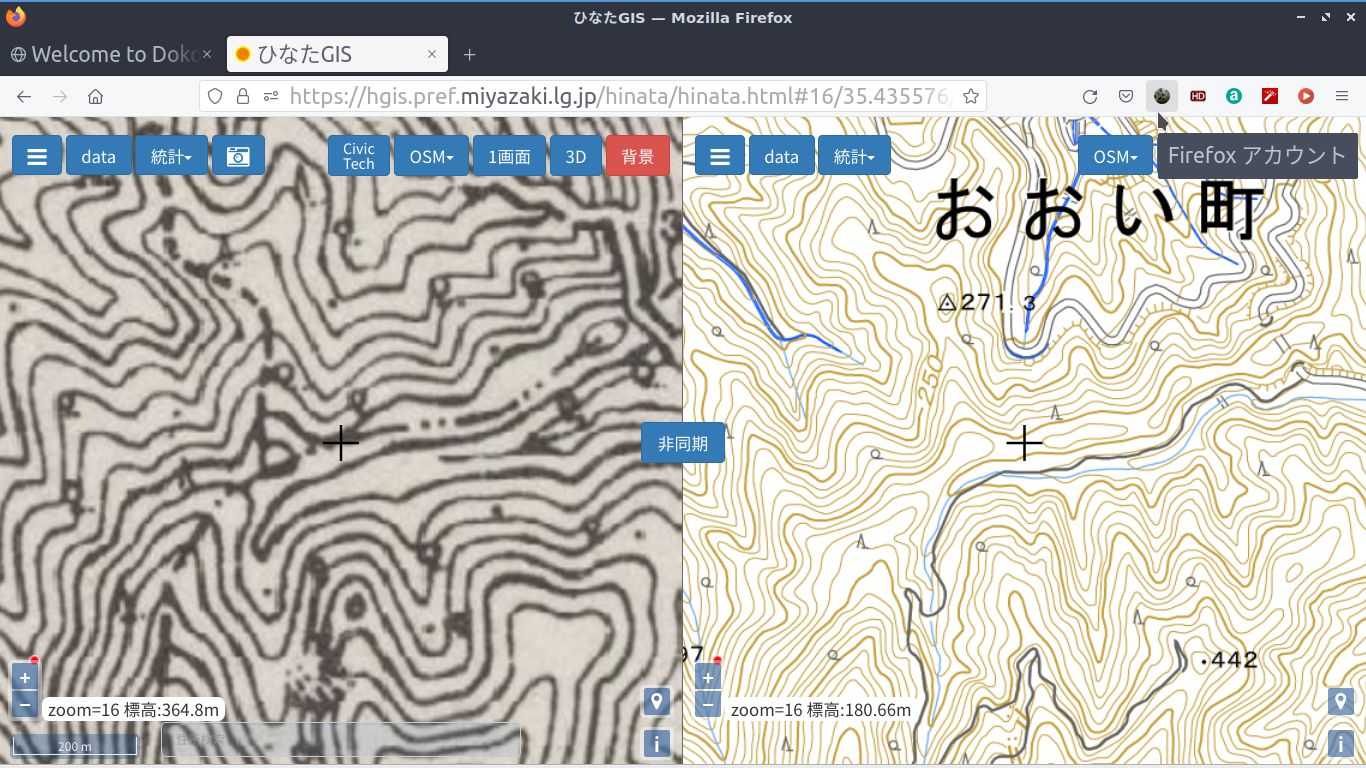This screenshot has width=1366, height=768.
Task: Click the address search input field
Action: [x=340, y=741]
